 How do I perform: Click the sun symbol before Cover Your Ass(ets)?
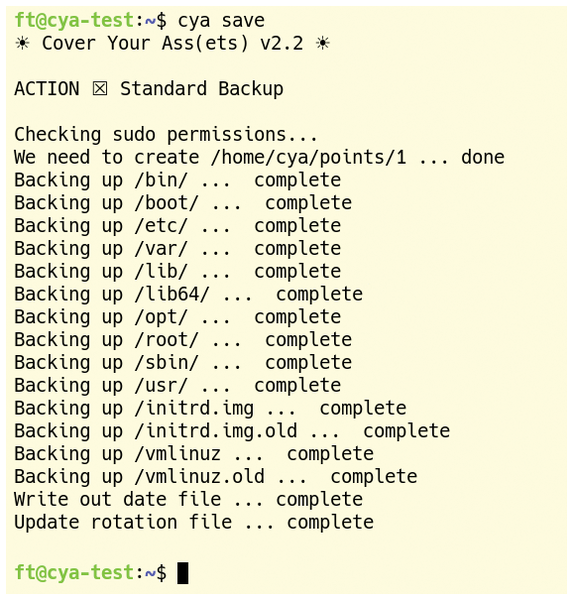pos(23,43)
